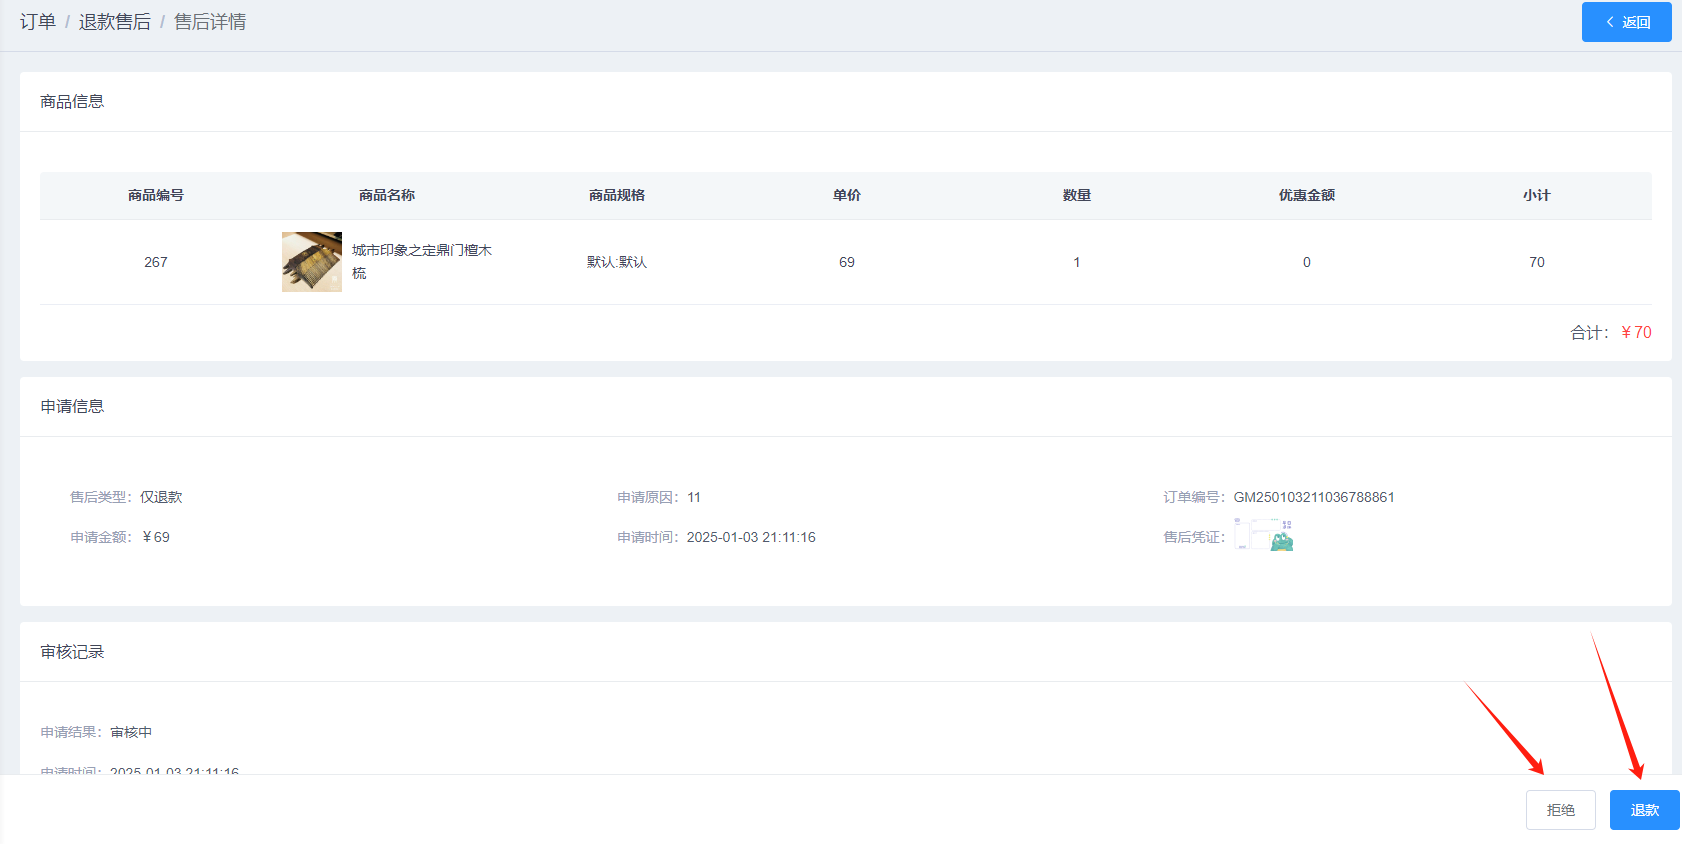This screenshot has height=844, width=1682.
Task: Click the 优惠金额 column header
Action: click(1306, 195)
